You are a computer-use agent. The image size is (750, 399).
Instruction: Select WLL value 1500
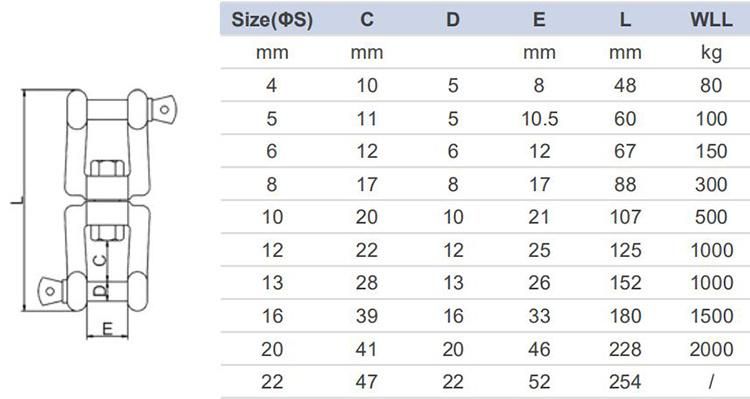tap(711, 316)
